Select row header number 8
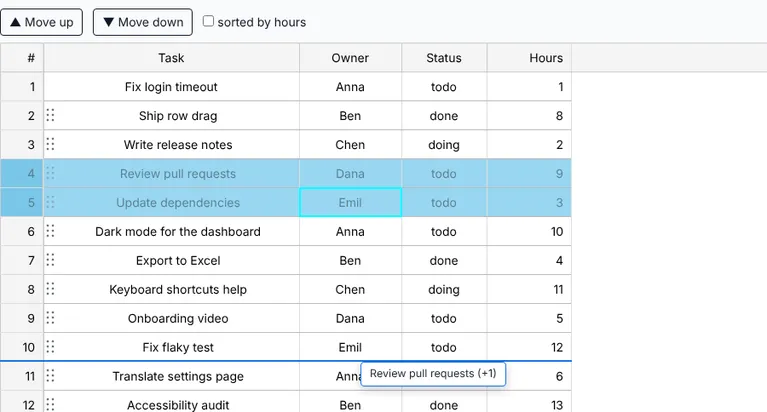Image resolution: width=767 pixels, height=412 pixels. [x=22, y=289]
